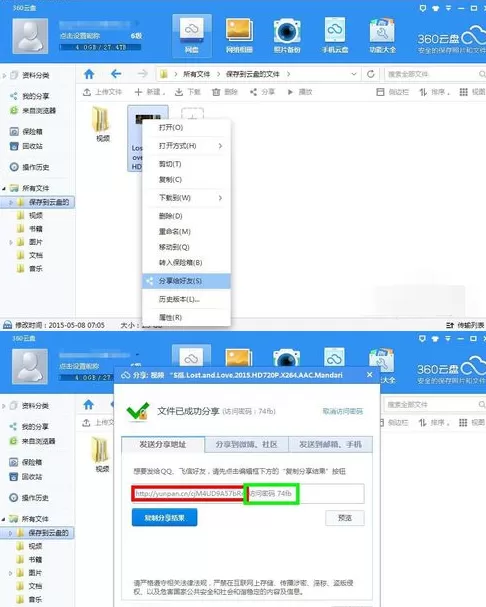Click back arrow in upper window

click(x=116, y=74)
